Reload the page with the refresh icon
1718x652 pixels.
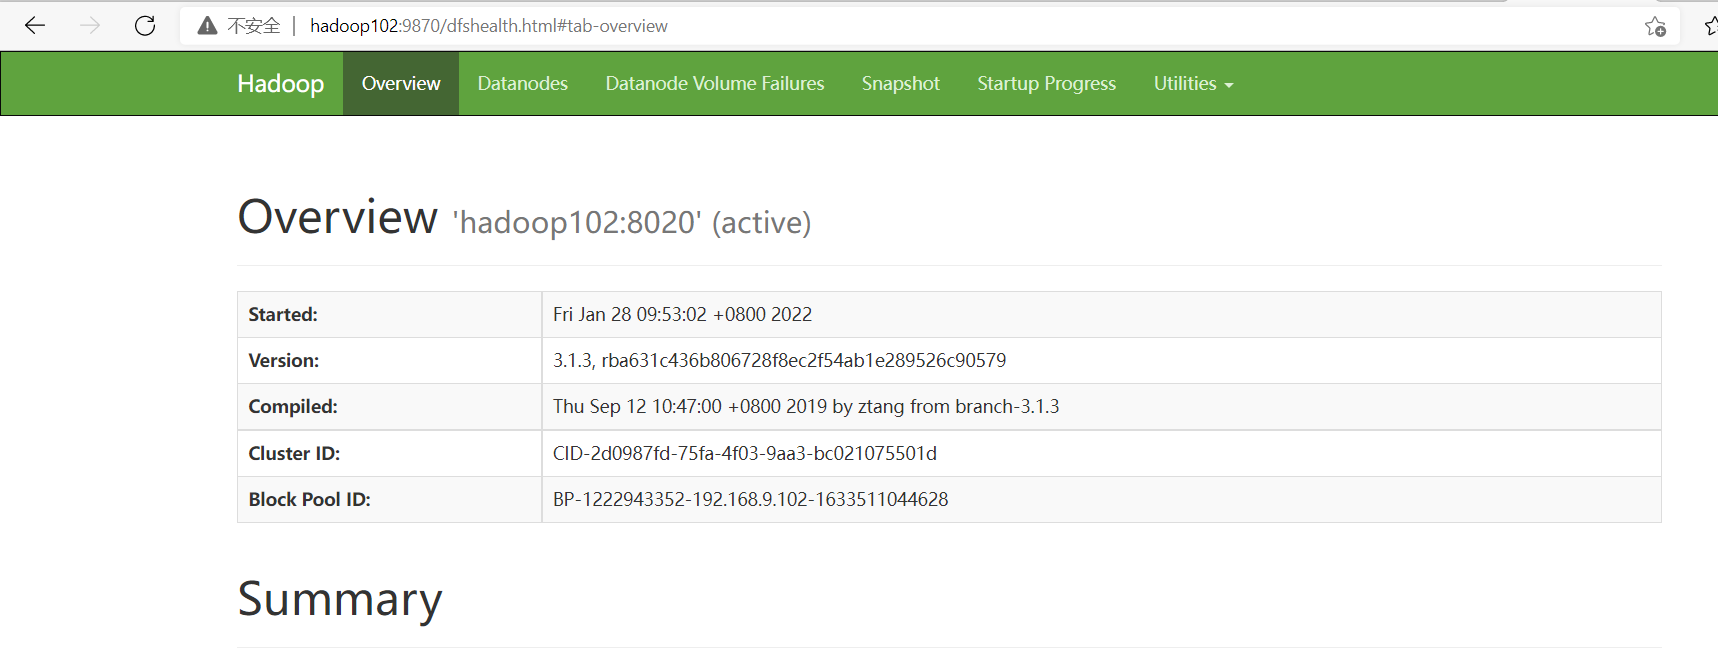(145, 26)
